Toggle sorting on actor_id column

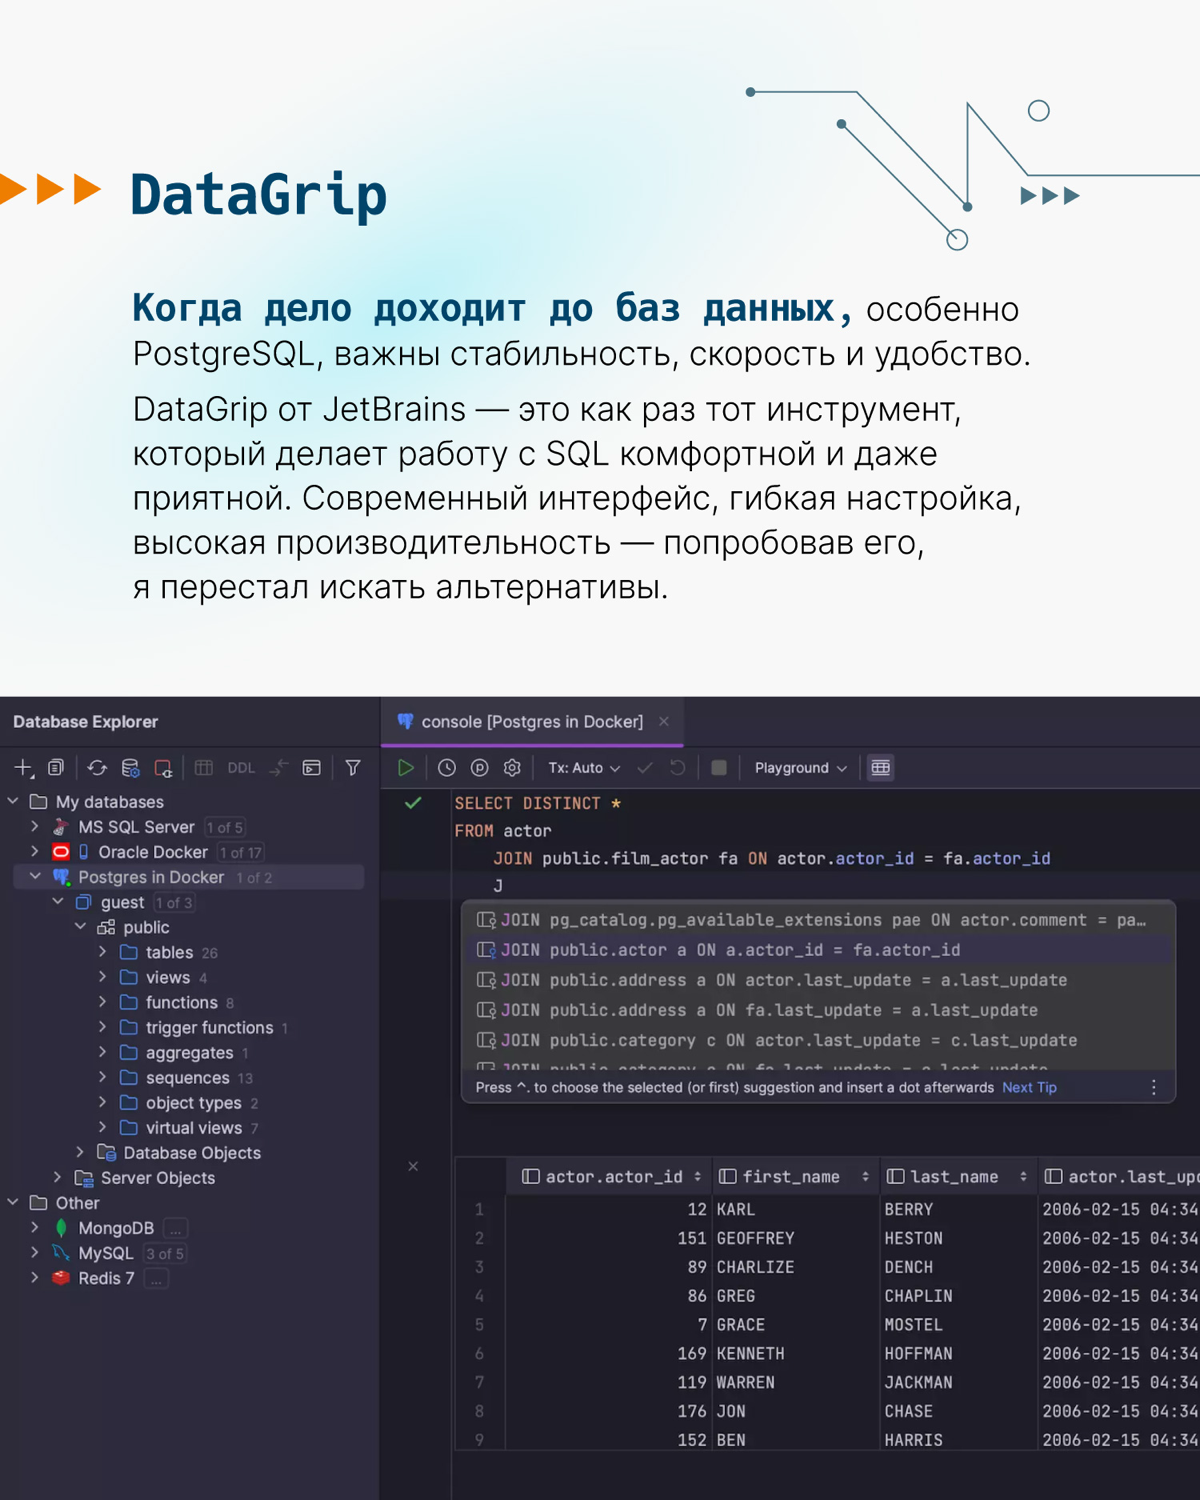click(x=698, y=1176)
